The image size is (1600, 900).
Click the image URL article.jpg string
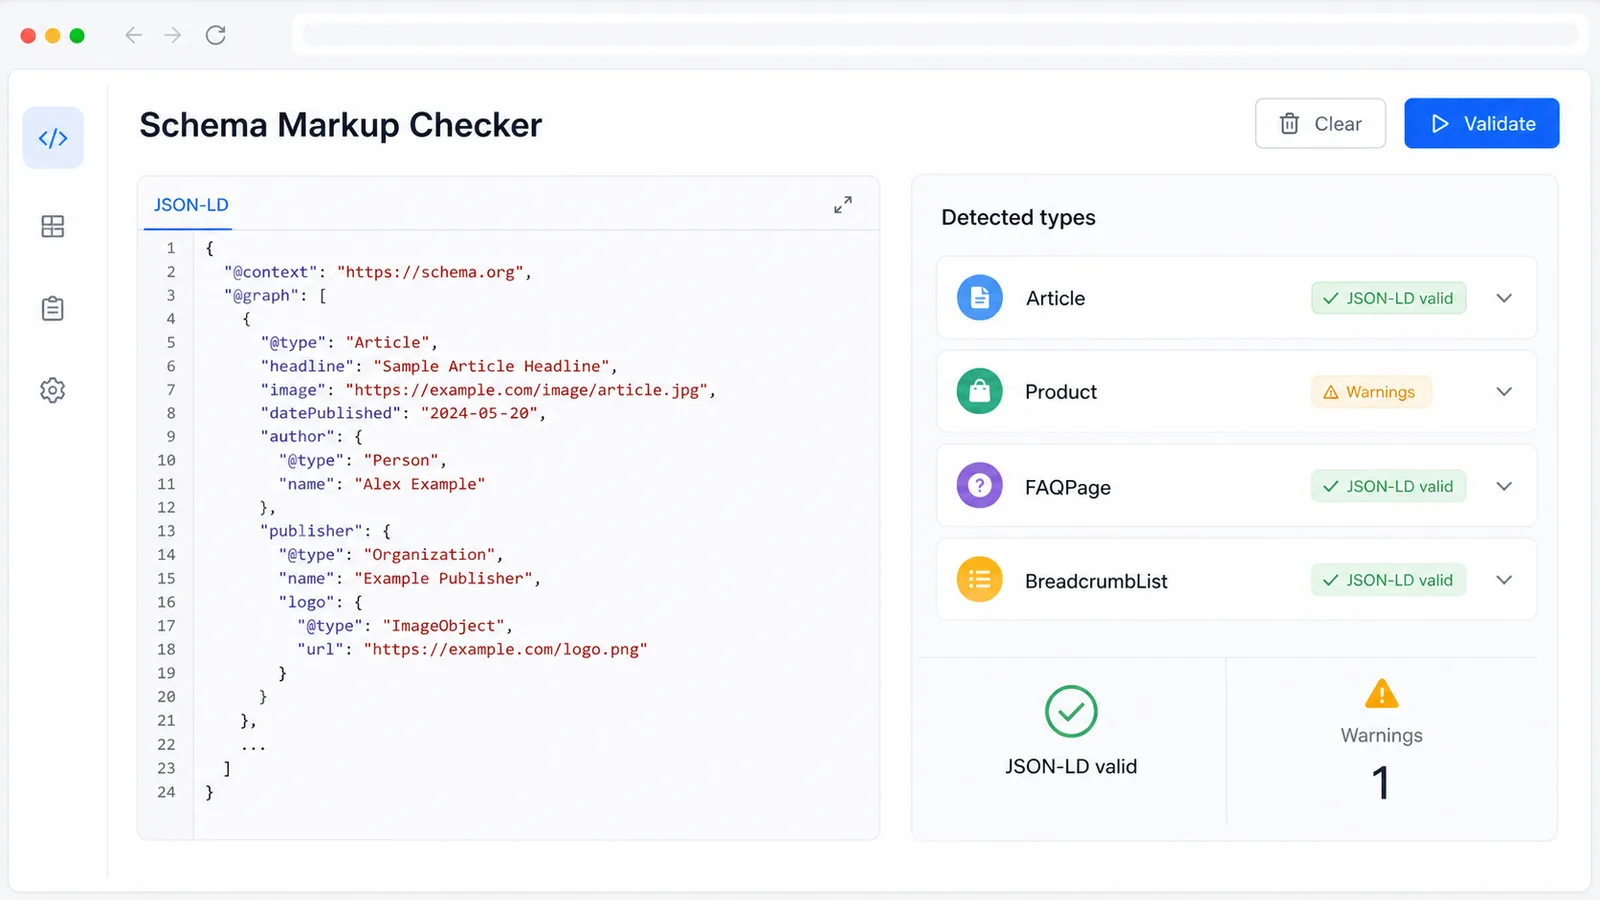click(527, 390)
